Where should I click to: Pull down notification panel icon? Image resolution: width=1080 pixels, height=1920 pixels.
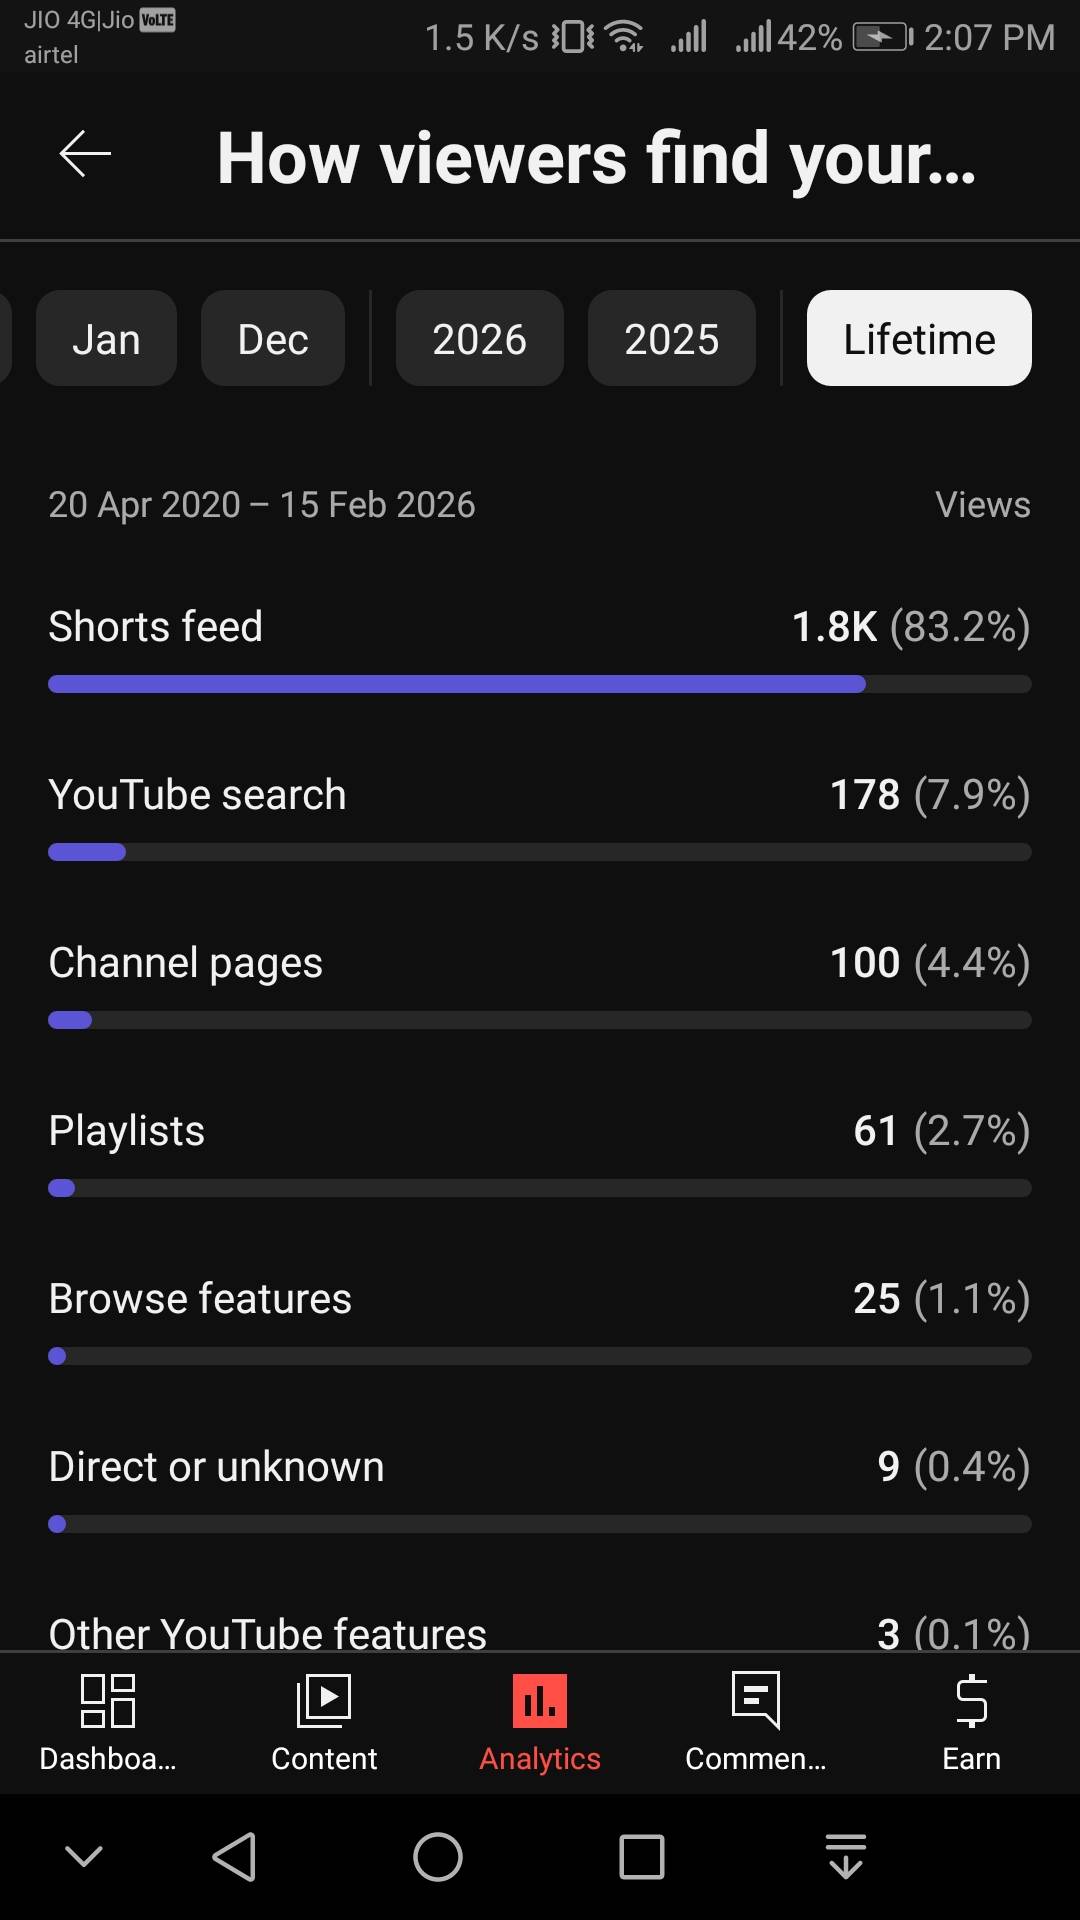click(846, 1857)
